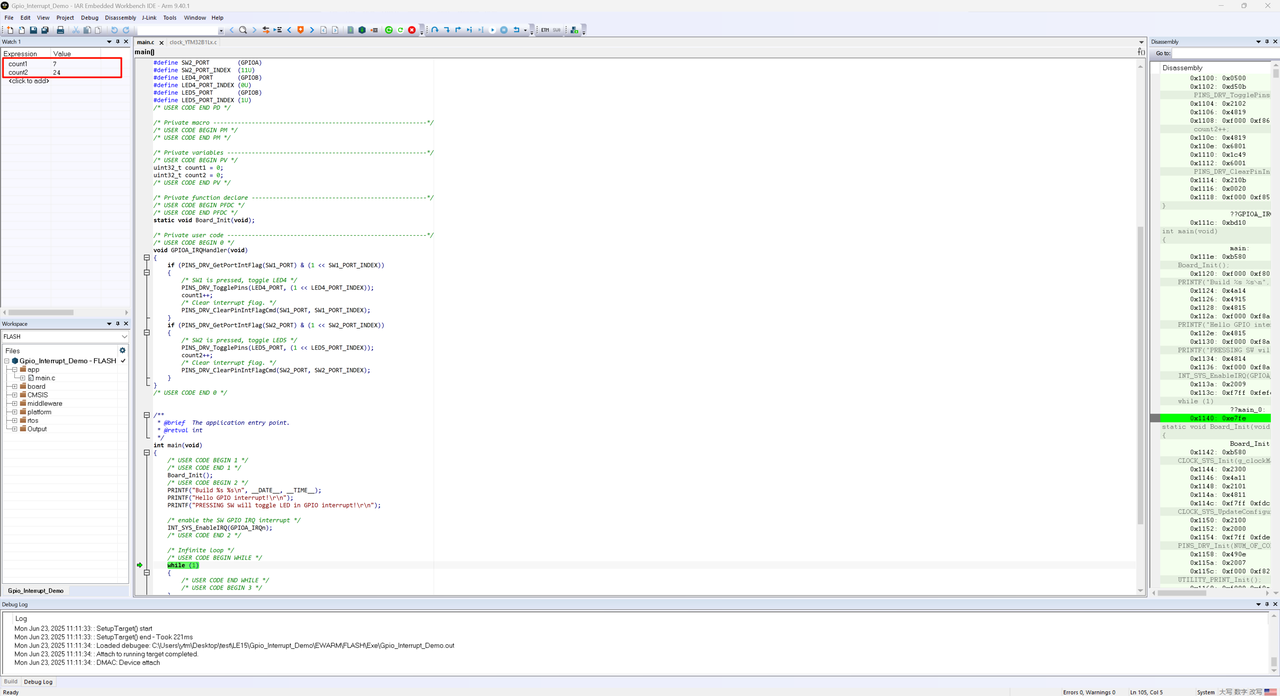Viewport: 1280px width, 696px height.
Task: Open the Project menu
Action: click(x=65, y=17)
